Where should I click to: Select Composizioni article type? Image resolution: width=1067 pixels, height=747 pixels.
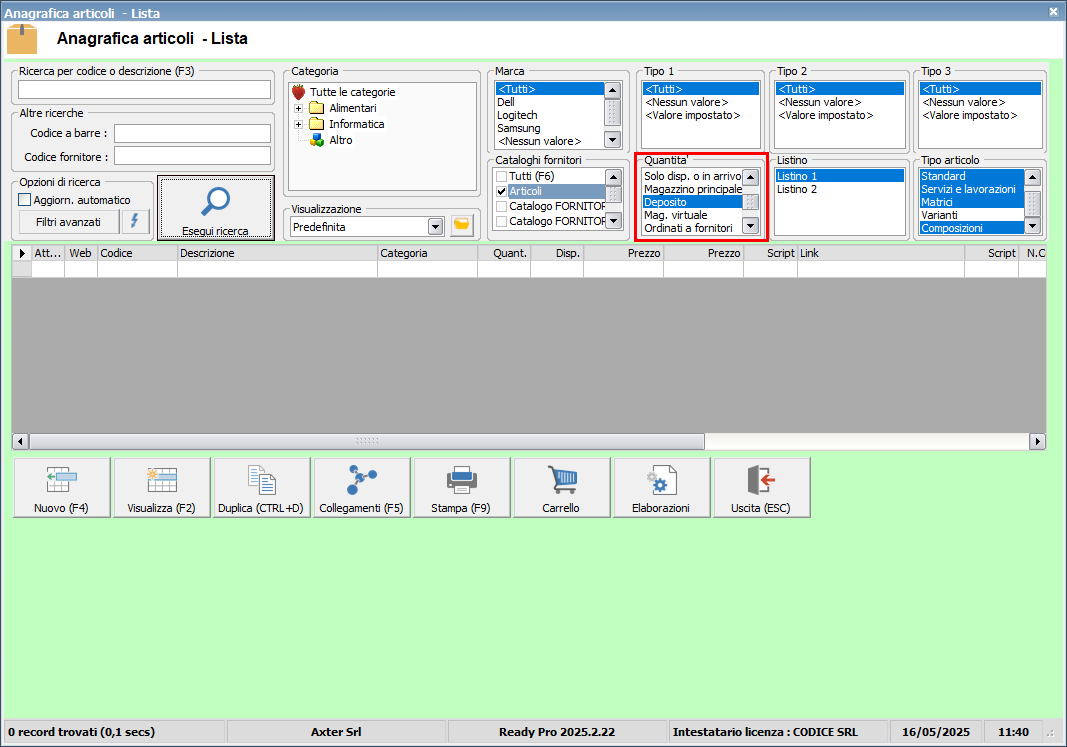coord(972,228)
